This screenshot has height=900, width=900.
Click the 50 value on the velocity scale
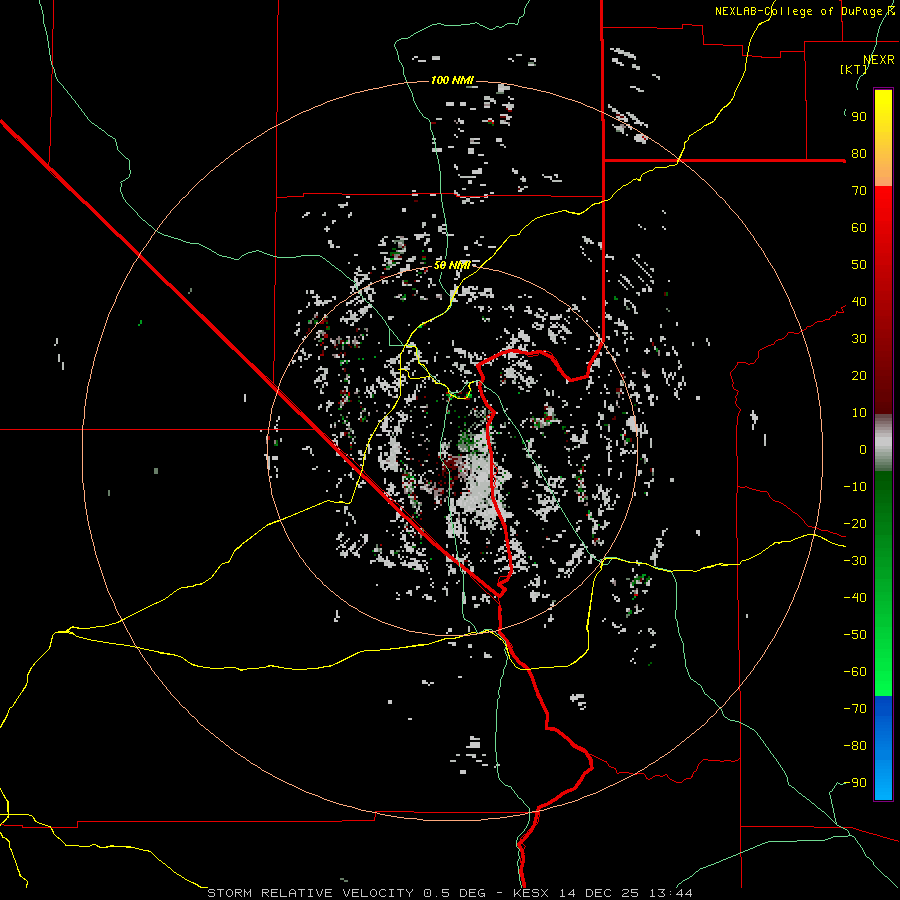point(859,265)
